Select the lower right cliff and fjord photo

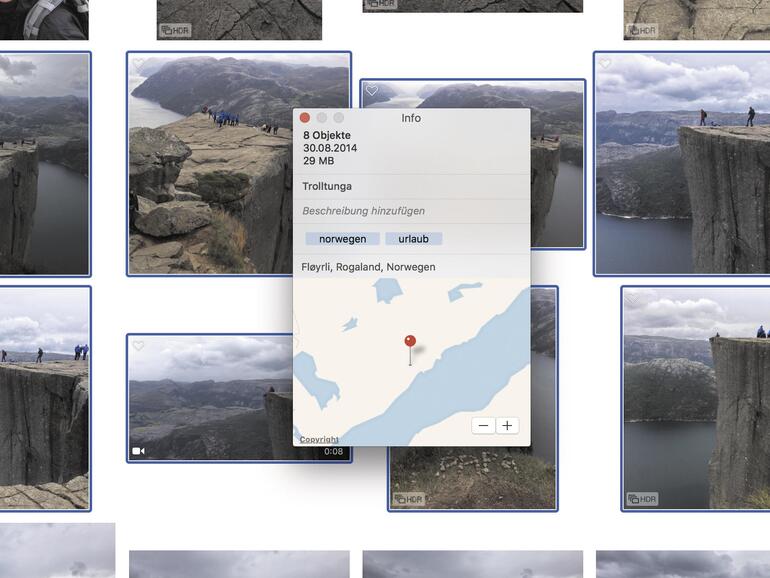click(x=695, y=398)
